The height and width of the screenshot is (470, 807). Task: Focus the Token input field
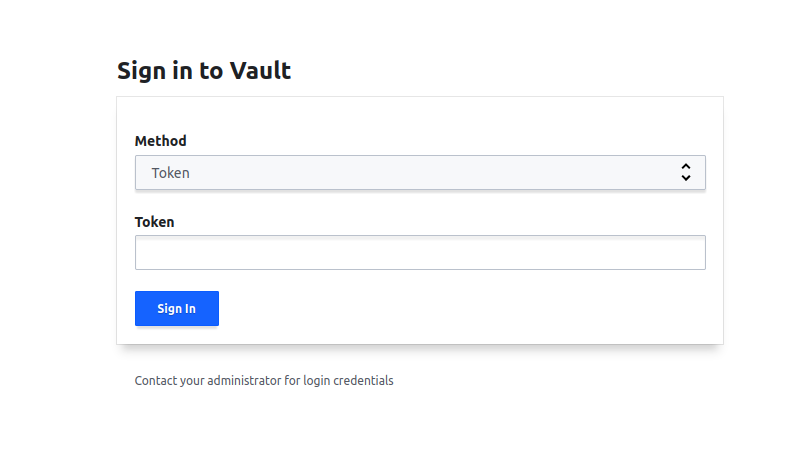(420, 252)
